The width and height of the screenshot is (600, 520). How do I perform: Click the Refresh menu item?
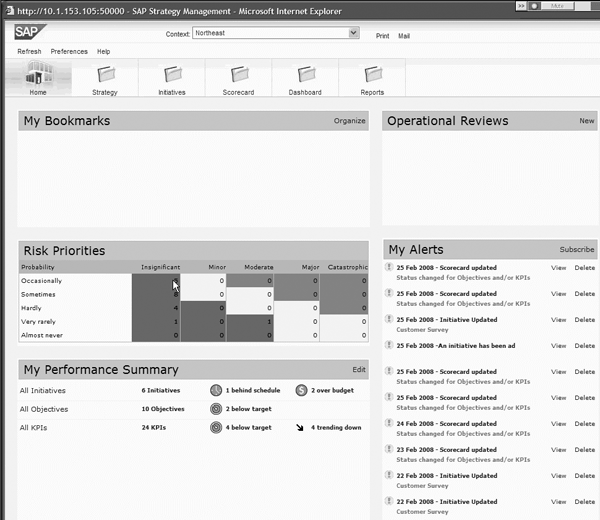click(x=29, y=51)
